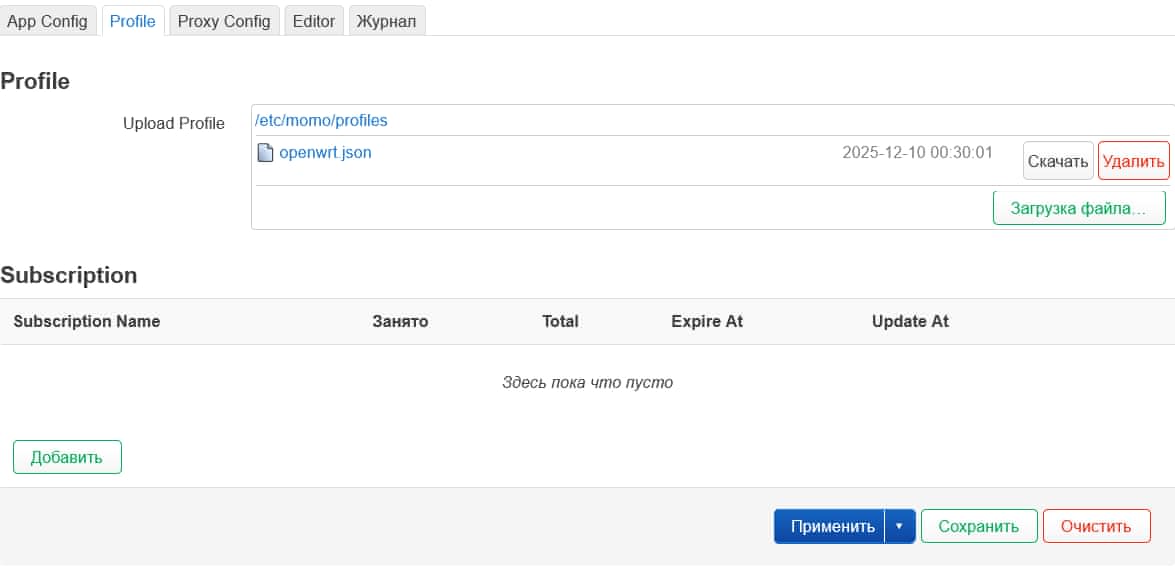Switch to the App Config tab
Screen dimensions: 1175x588
48,20
